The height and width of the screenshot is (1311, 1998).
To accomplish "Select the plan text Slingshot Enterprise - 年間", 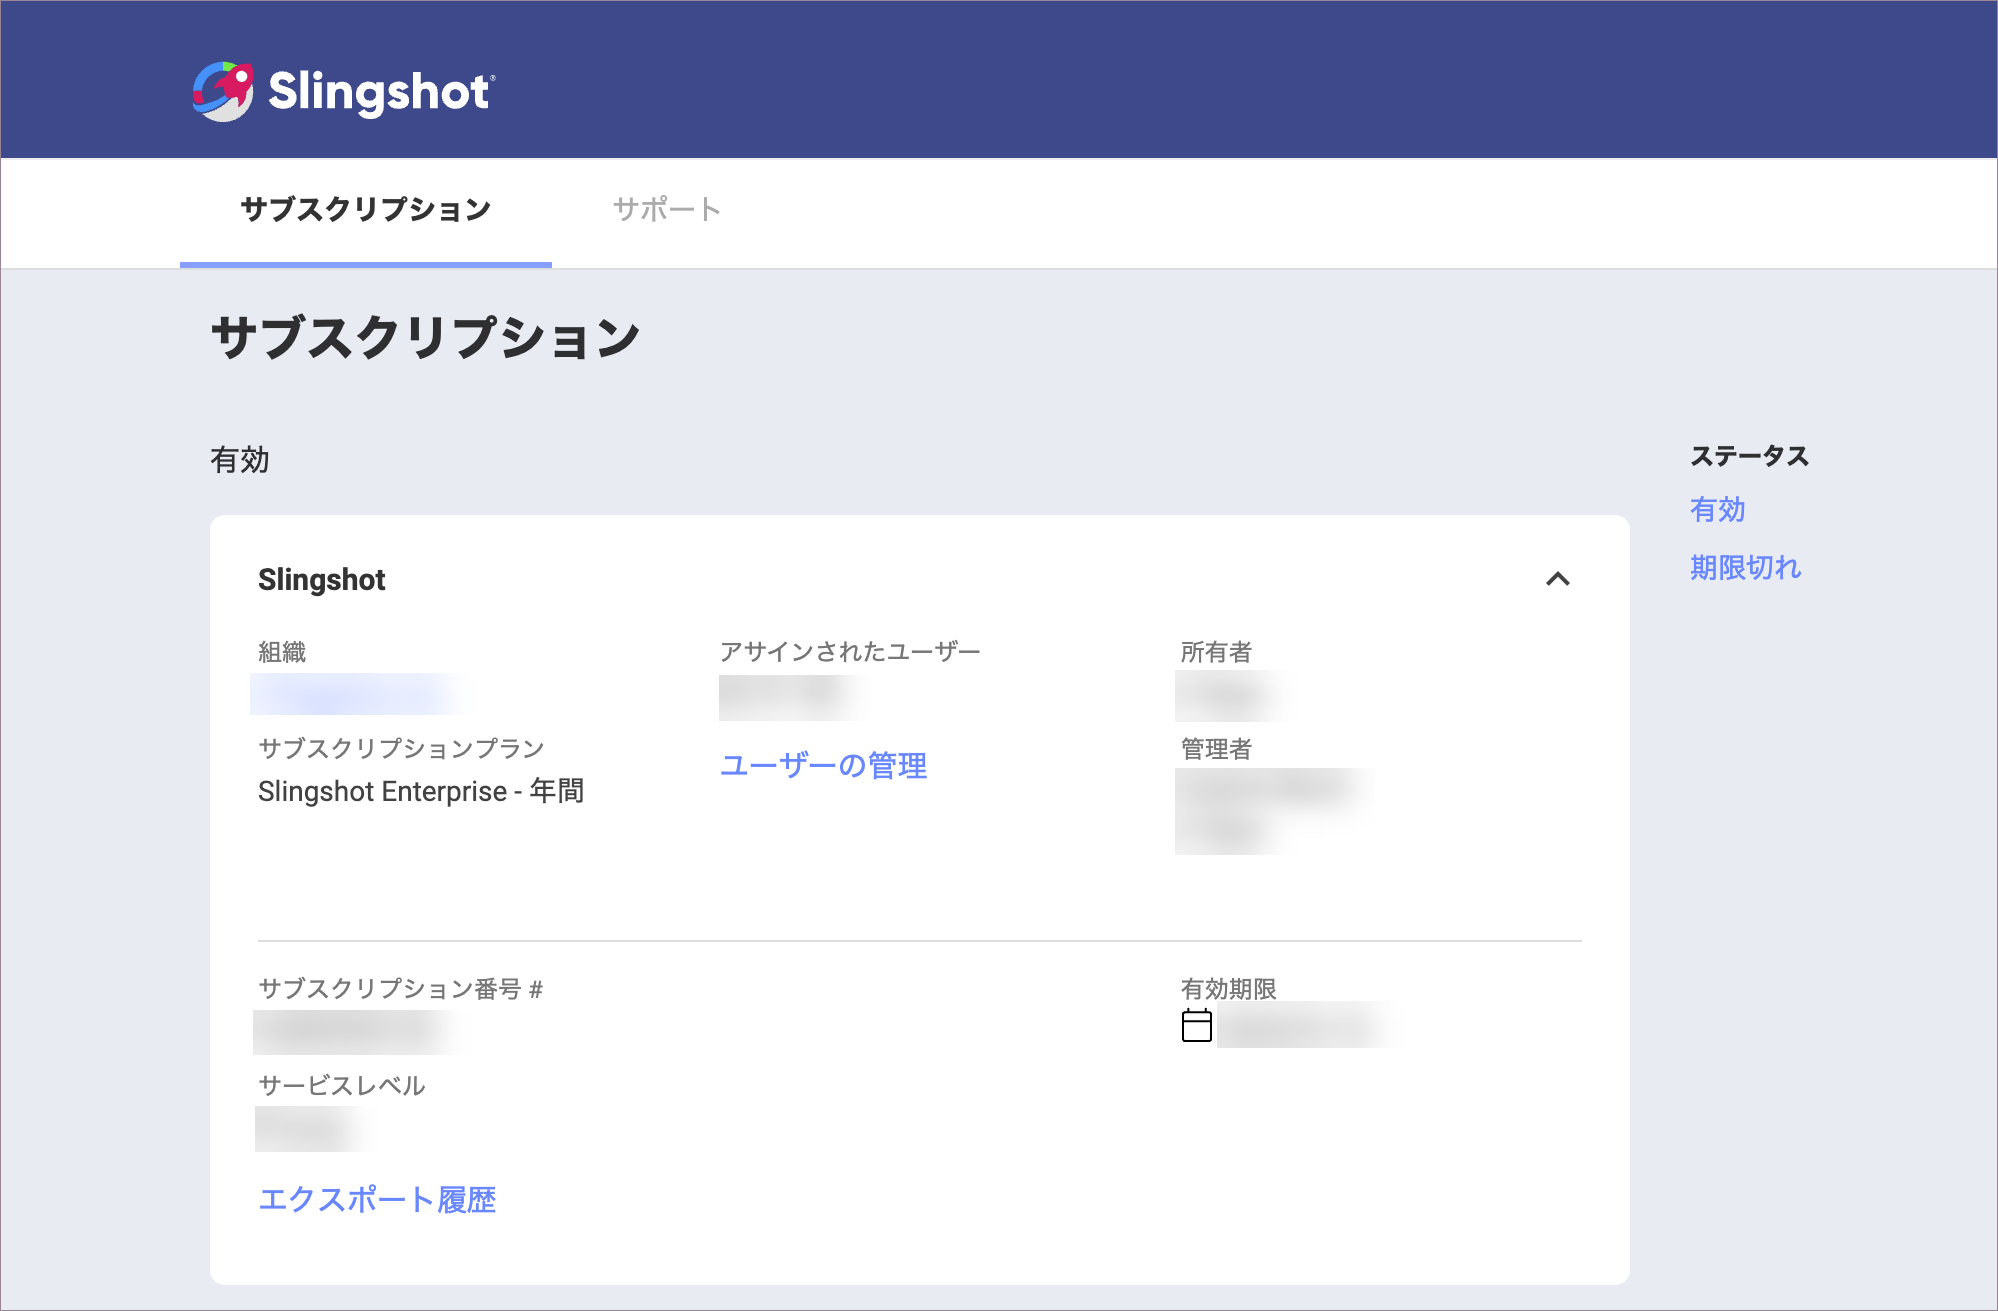I will [421, 791].
